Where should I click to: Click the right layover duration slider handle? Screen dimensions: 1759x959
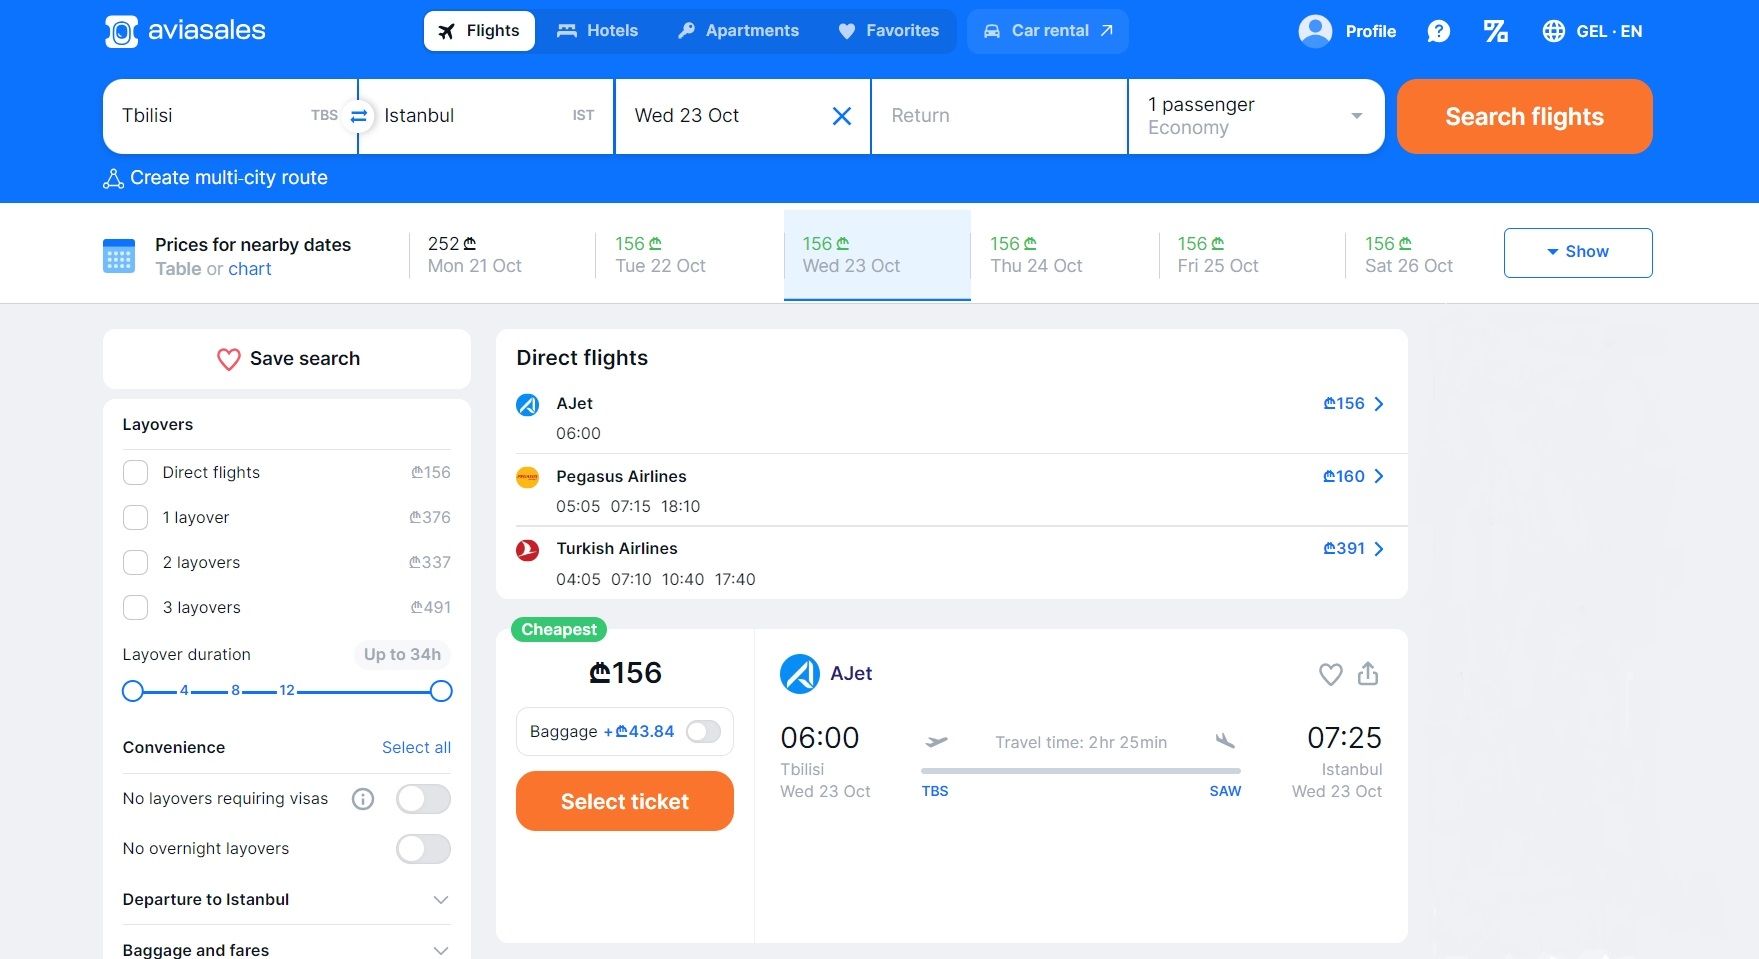pyautogui.click(x=441, y=691)
